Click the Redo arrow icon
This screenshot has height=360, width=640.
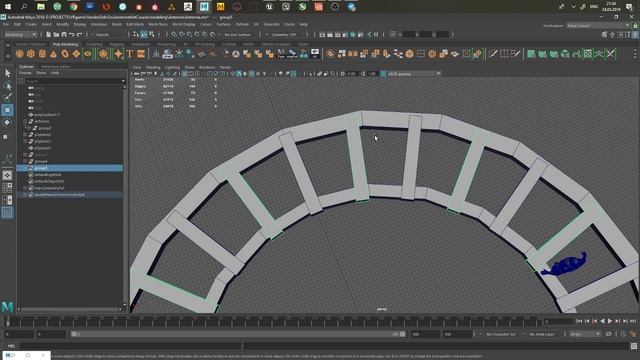pyautogui.click(x=80, y=35)
